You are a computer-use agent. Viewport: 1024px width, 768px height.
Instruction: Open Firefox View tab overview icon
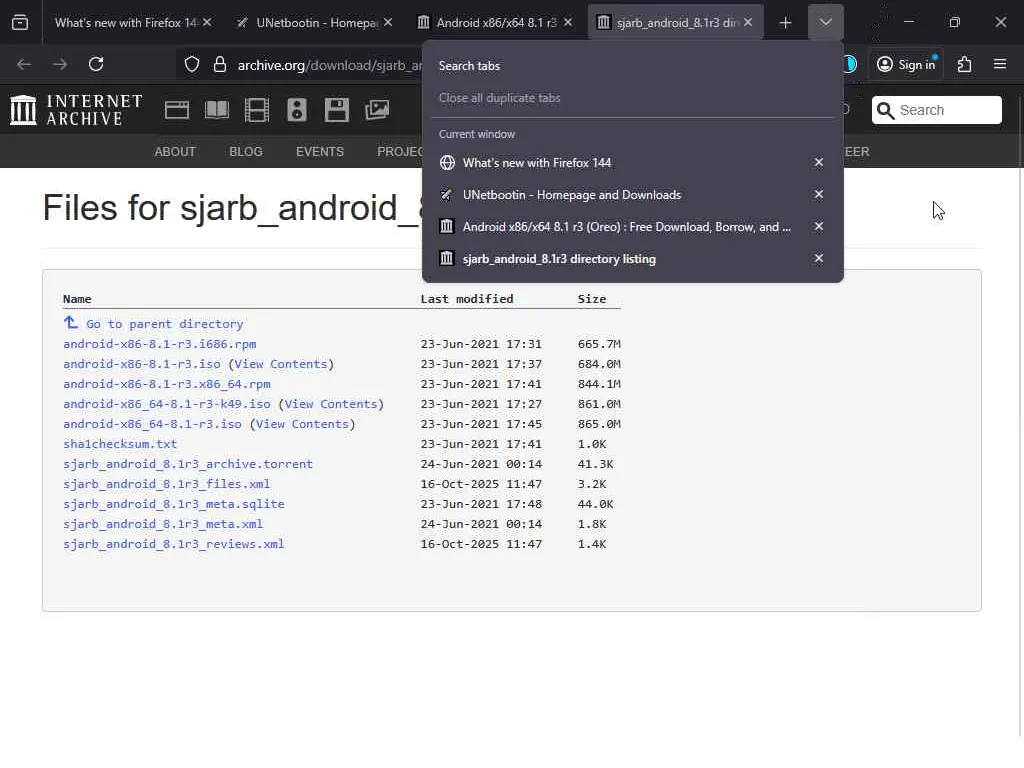coord(20,23)
